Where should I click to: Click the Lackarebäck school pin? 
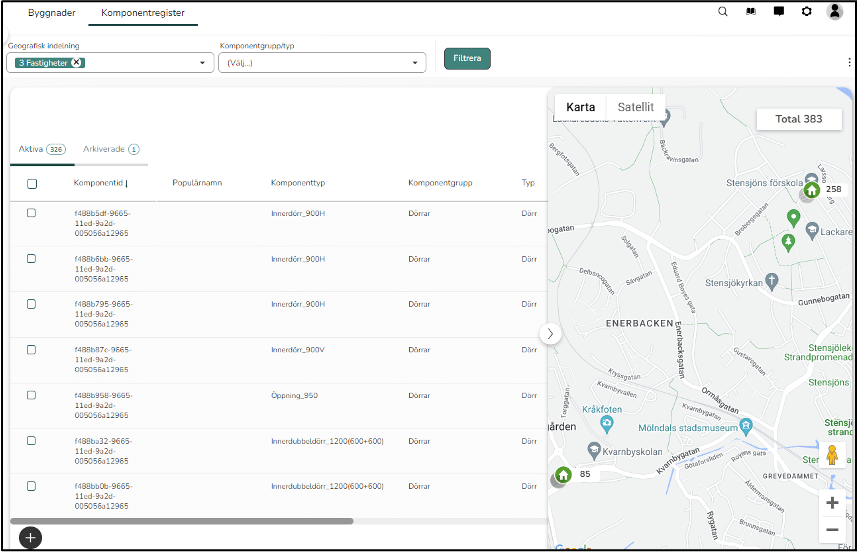812,230
